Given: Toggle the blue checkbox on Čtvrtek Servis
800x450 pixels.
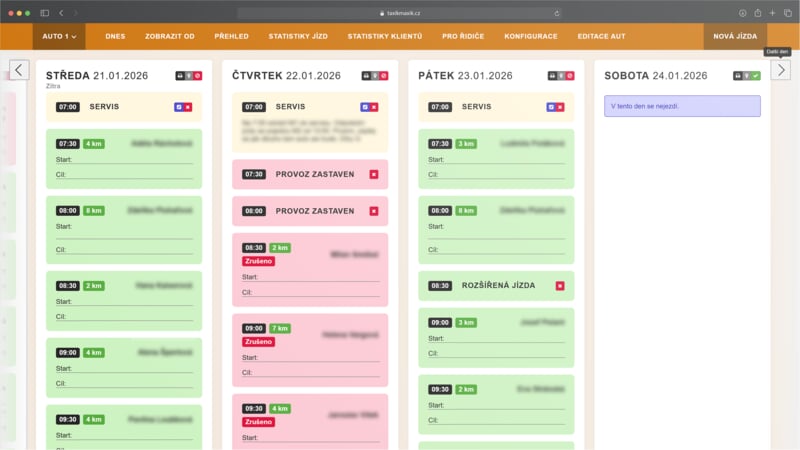Looking at the screenshot, I should [365, 107].
